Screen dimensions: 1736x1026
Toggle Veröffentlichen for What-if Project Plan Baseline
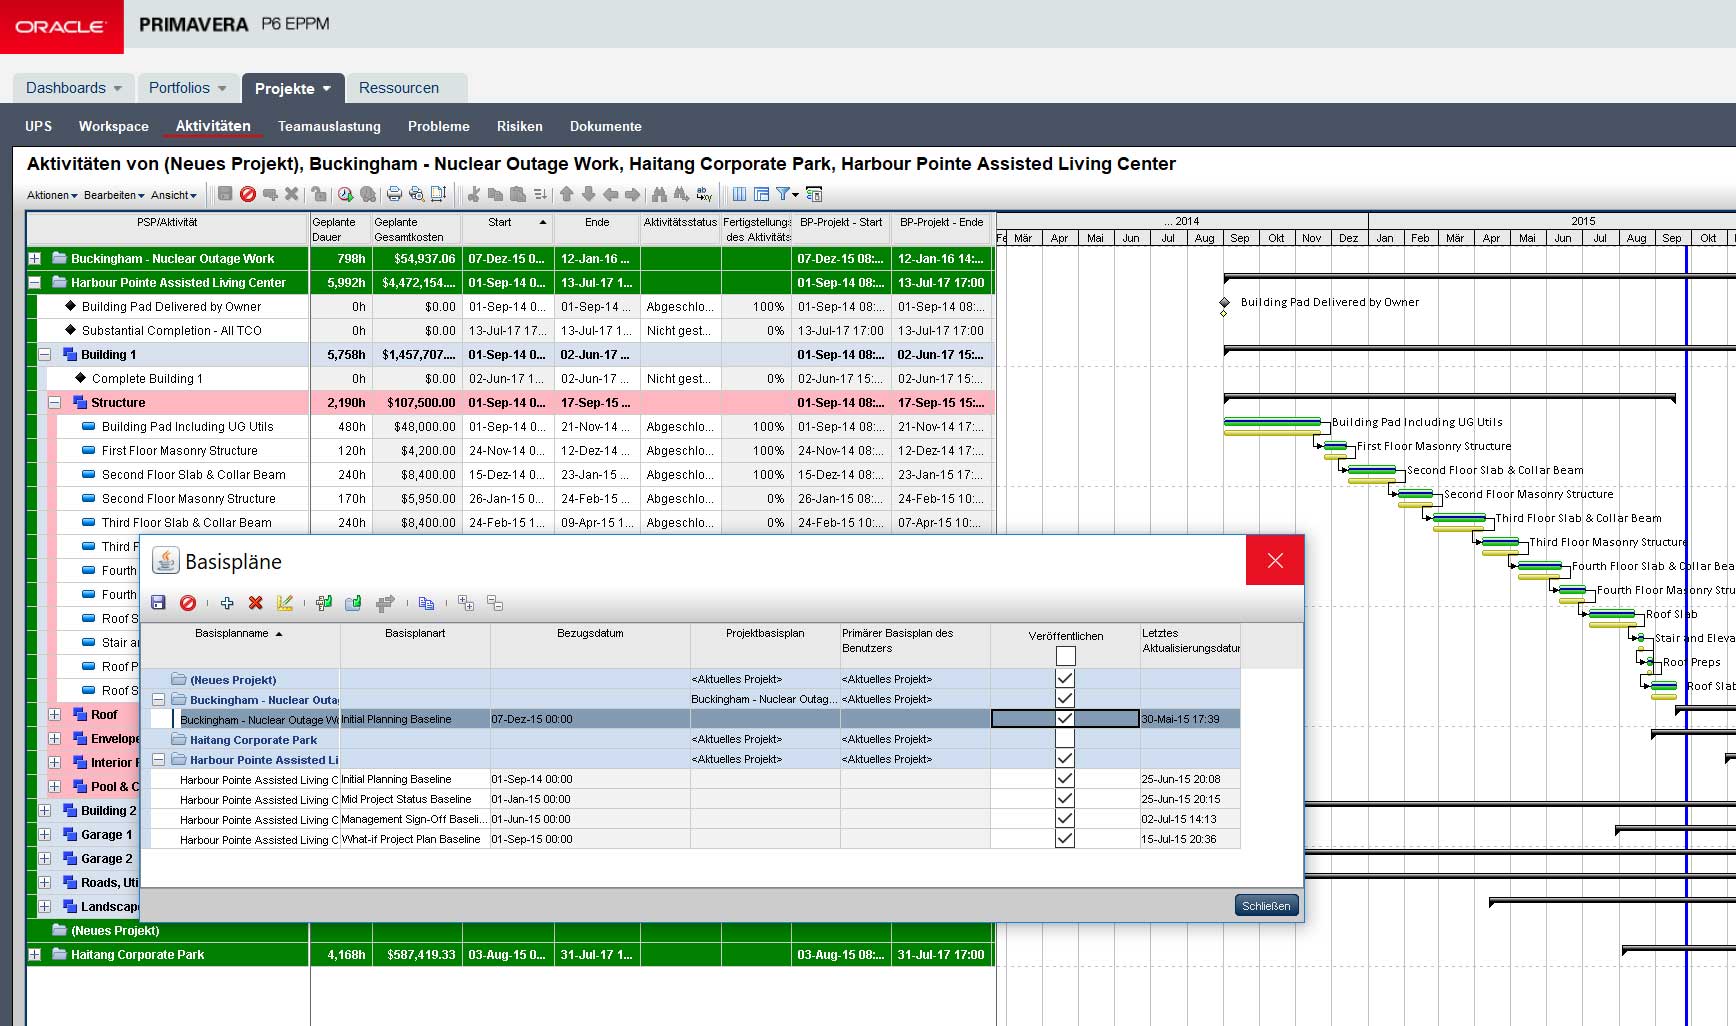tap(1065, 839)
